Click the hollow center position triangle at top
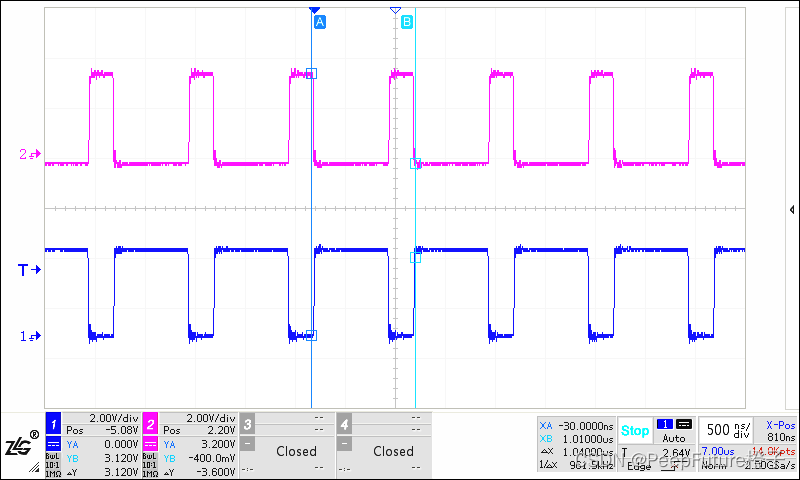The width and height of the screenshot is (800, 480). click(x=395, y=10)
